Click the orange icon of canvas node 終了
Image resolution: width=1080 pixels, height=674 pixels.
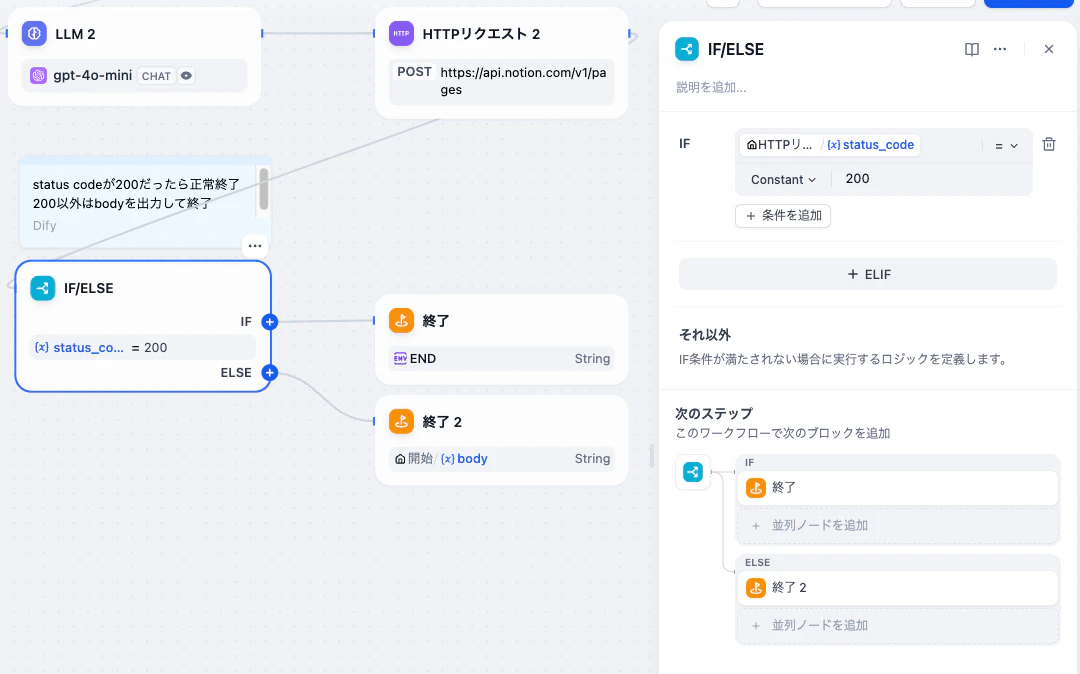(402, 321)
